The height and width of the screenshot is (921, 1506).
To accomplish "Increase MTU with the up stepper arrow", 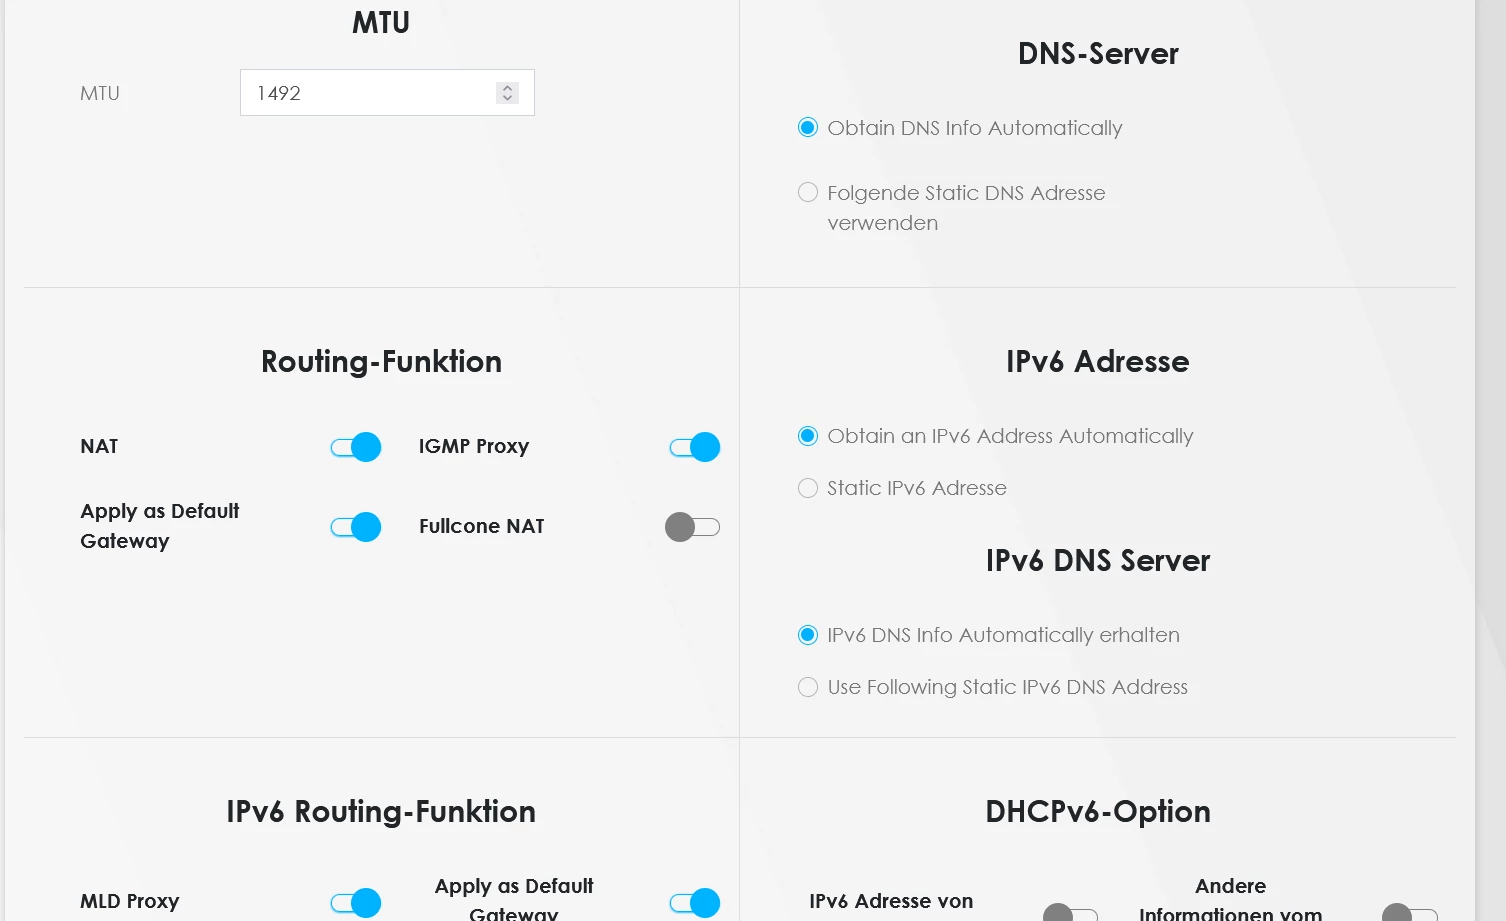I will coord(507,88).
